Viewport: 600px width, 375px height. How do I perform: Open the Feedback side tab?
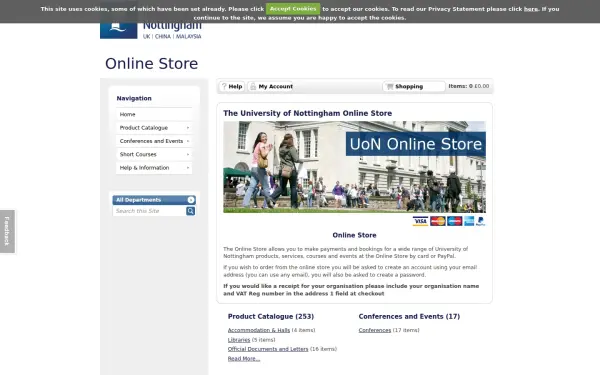7,232
